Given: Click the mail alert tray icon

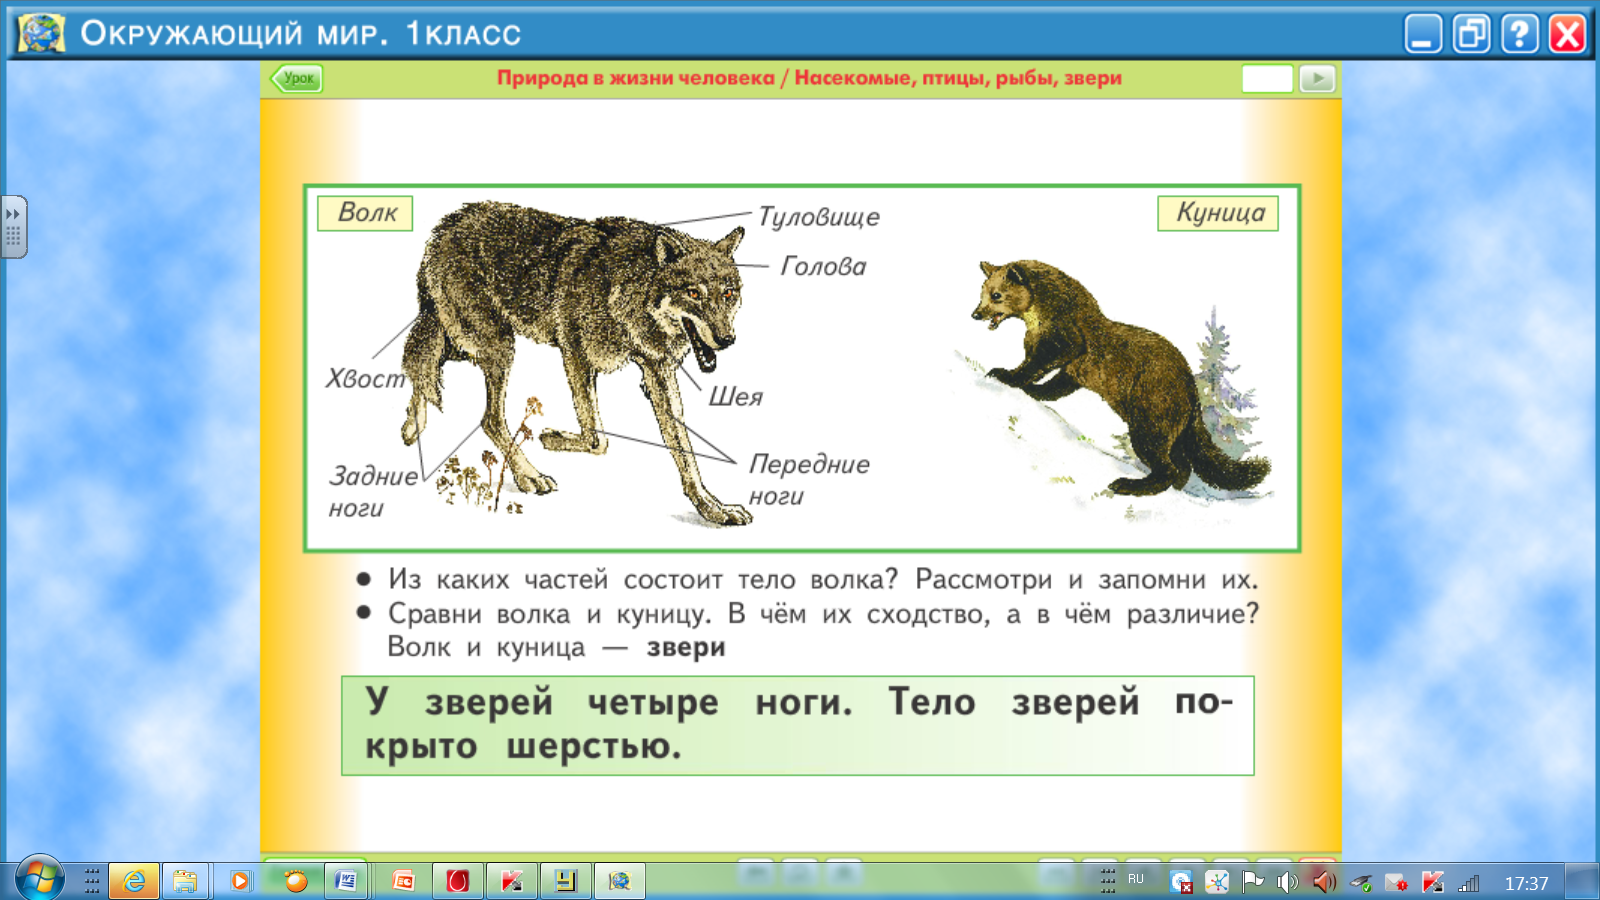Looking at the screenshot, I should pos(1396,882).
